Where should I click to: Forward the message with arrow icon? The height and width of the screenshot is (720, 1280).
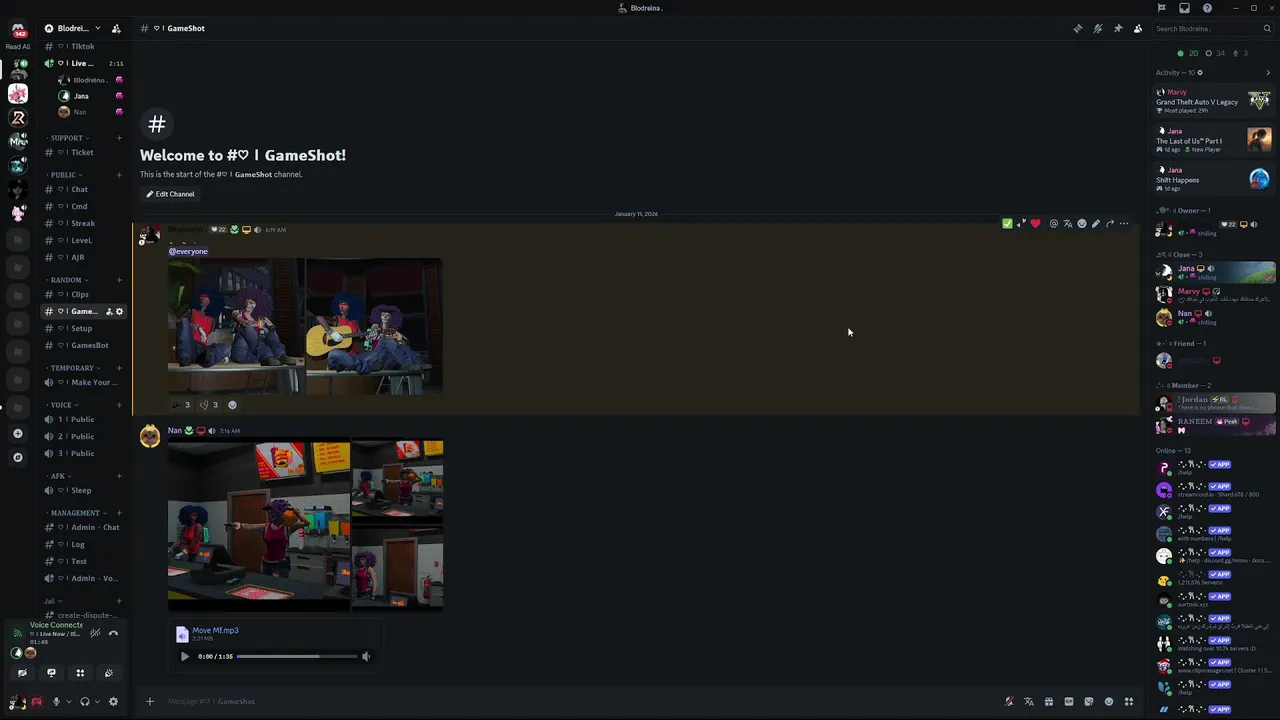coord(1110,224)
